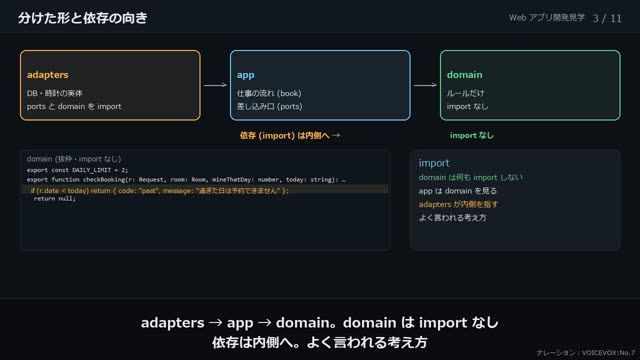Click the highlighted if (r.date < today) line
The width and height of the screenshot is (640, 360).
(x=205, y=190)
